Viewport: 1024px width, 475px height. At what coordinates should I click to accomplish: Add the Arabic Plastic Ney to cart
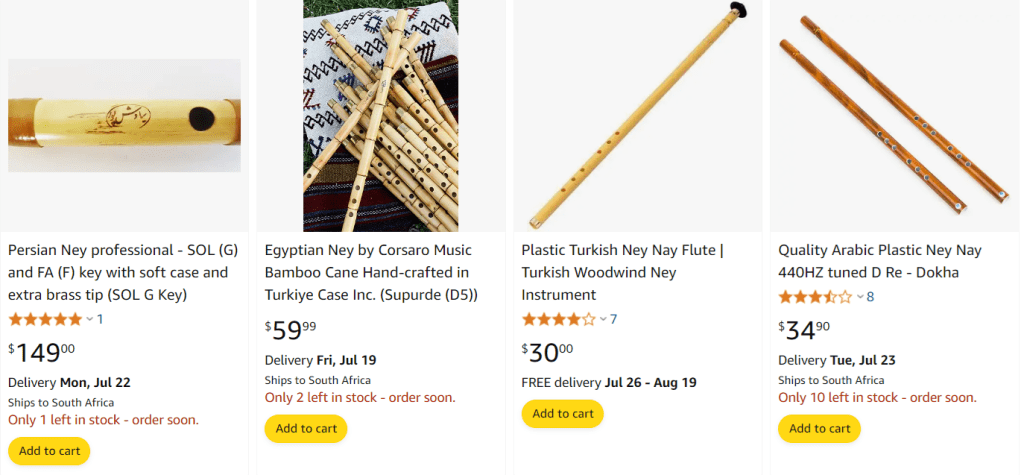coord(819,429)
